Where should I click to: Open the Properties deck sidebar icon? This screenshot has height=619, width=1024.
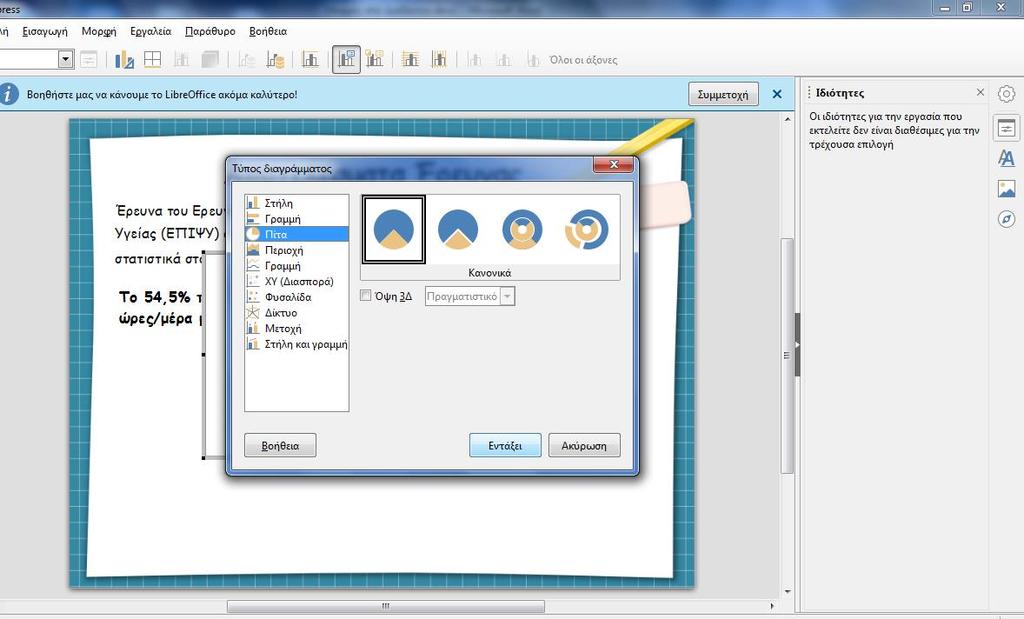[1006, 128]
